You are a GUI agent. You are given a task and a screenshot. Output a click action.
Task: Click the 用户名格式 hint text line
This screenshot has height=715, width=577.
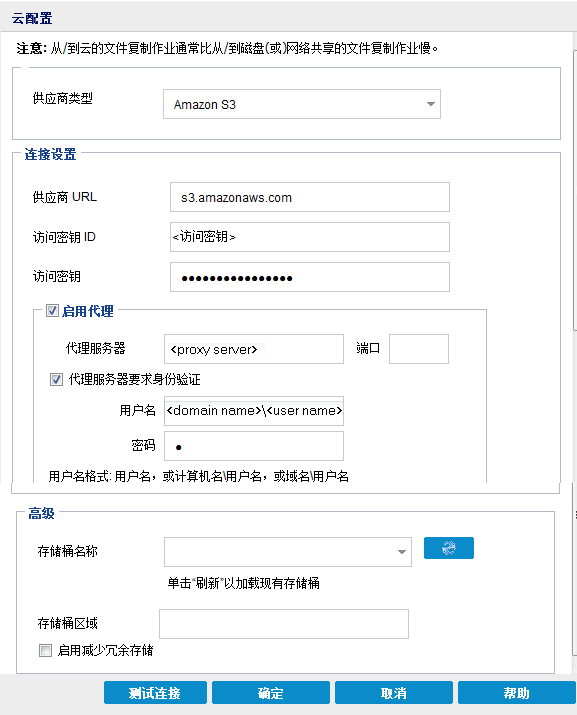[x=198, y=477]
